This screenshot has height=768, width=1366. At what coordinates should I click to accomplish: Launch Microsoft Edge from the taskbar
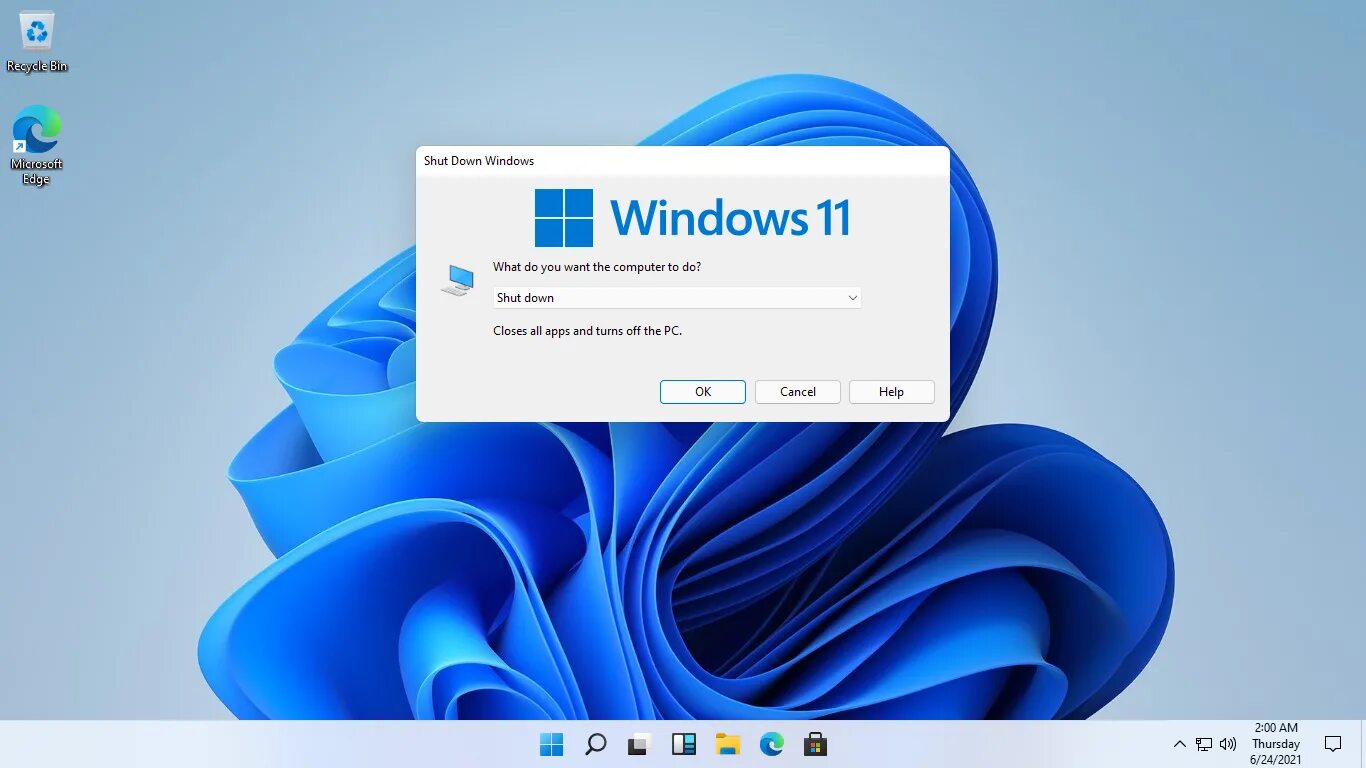[772, 744]
